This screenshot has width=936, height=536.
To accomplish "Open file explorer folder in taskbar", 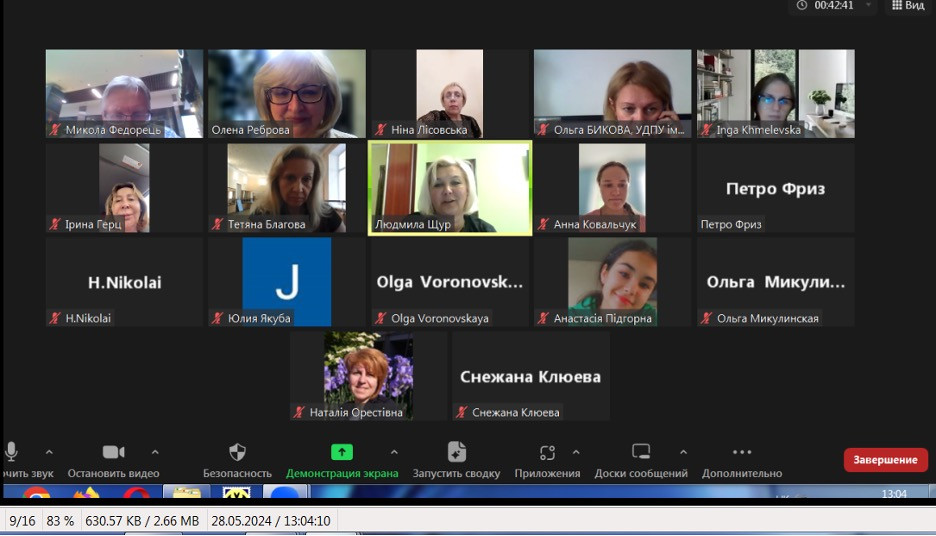I will (186, 492).
